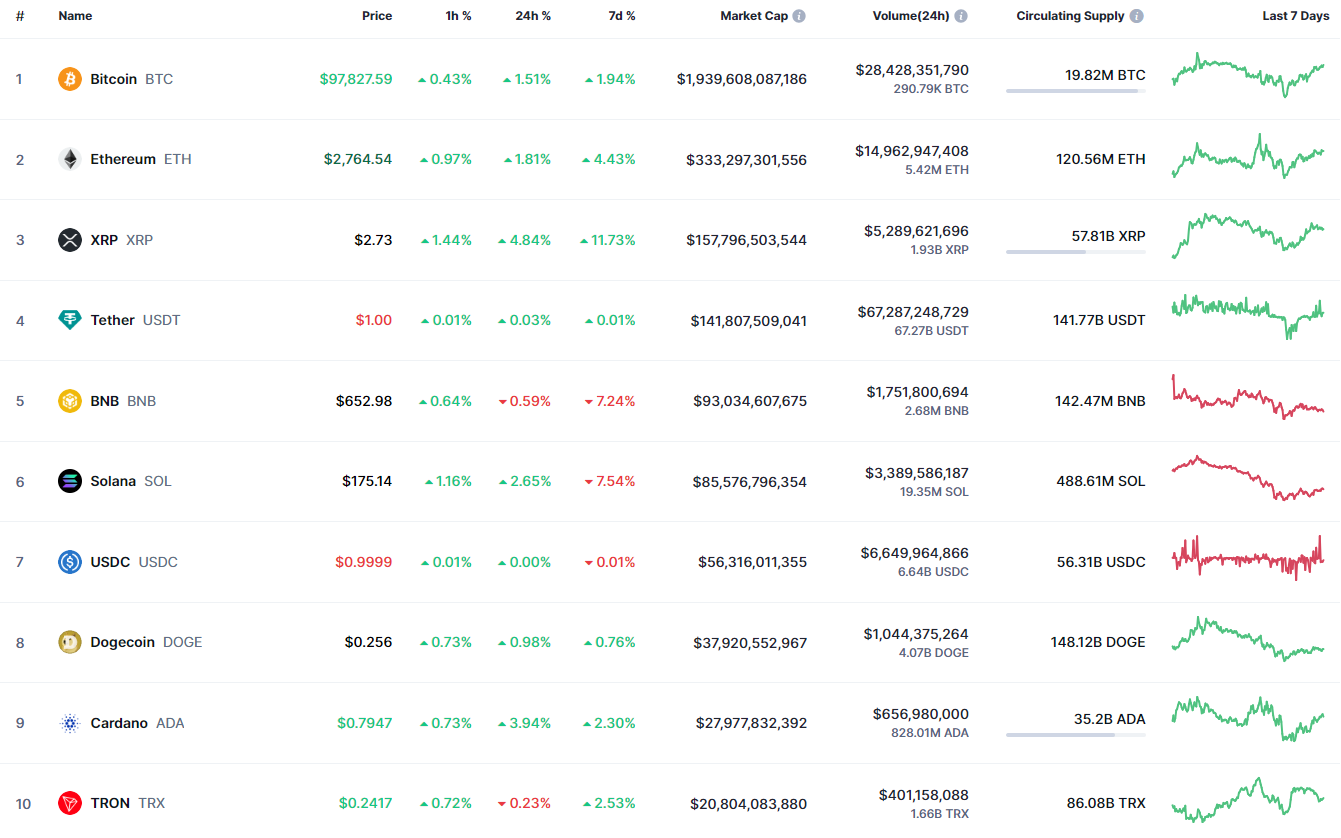
Task: Click Ethereum's 24h volume amount
Action: click(911, 151)
